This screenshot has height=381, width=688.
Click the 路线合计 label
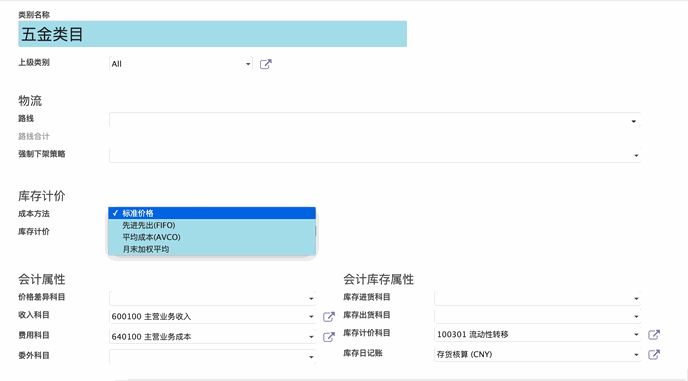click(34, 137)
